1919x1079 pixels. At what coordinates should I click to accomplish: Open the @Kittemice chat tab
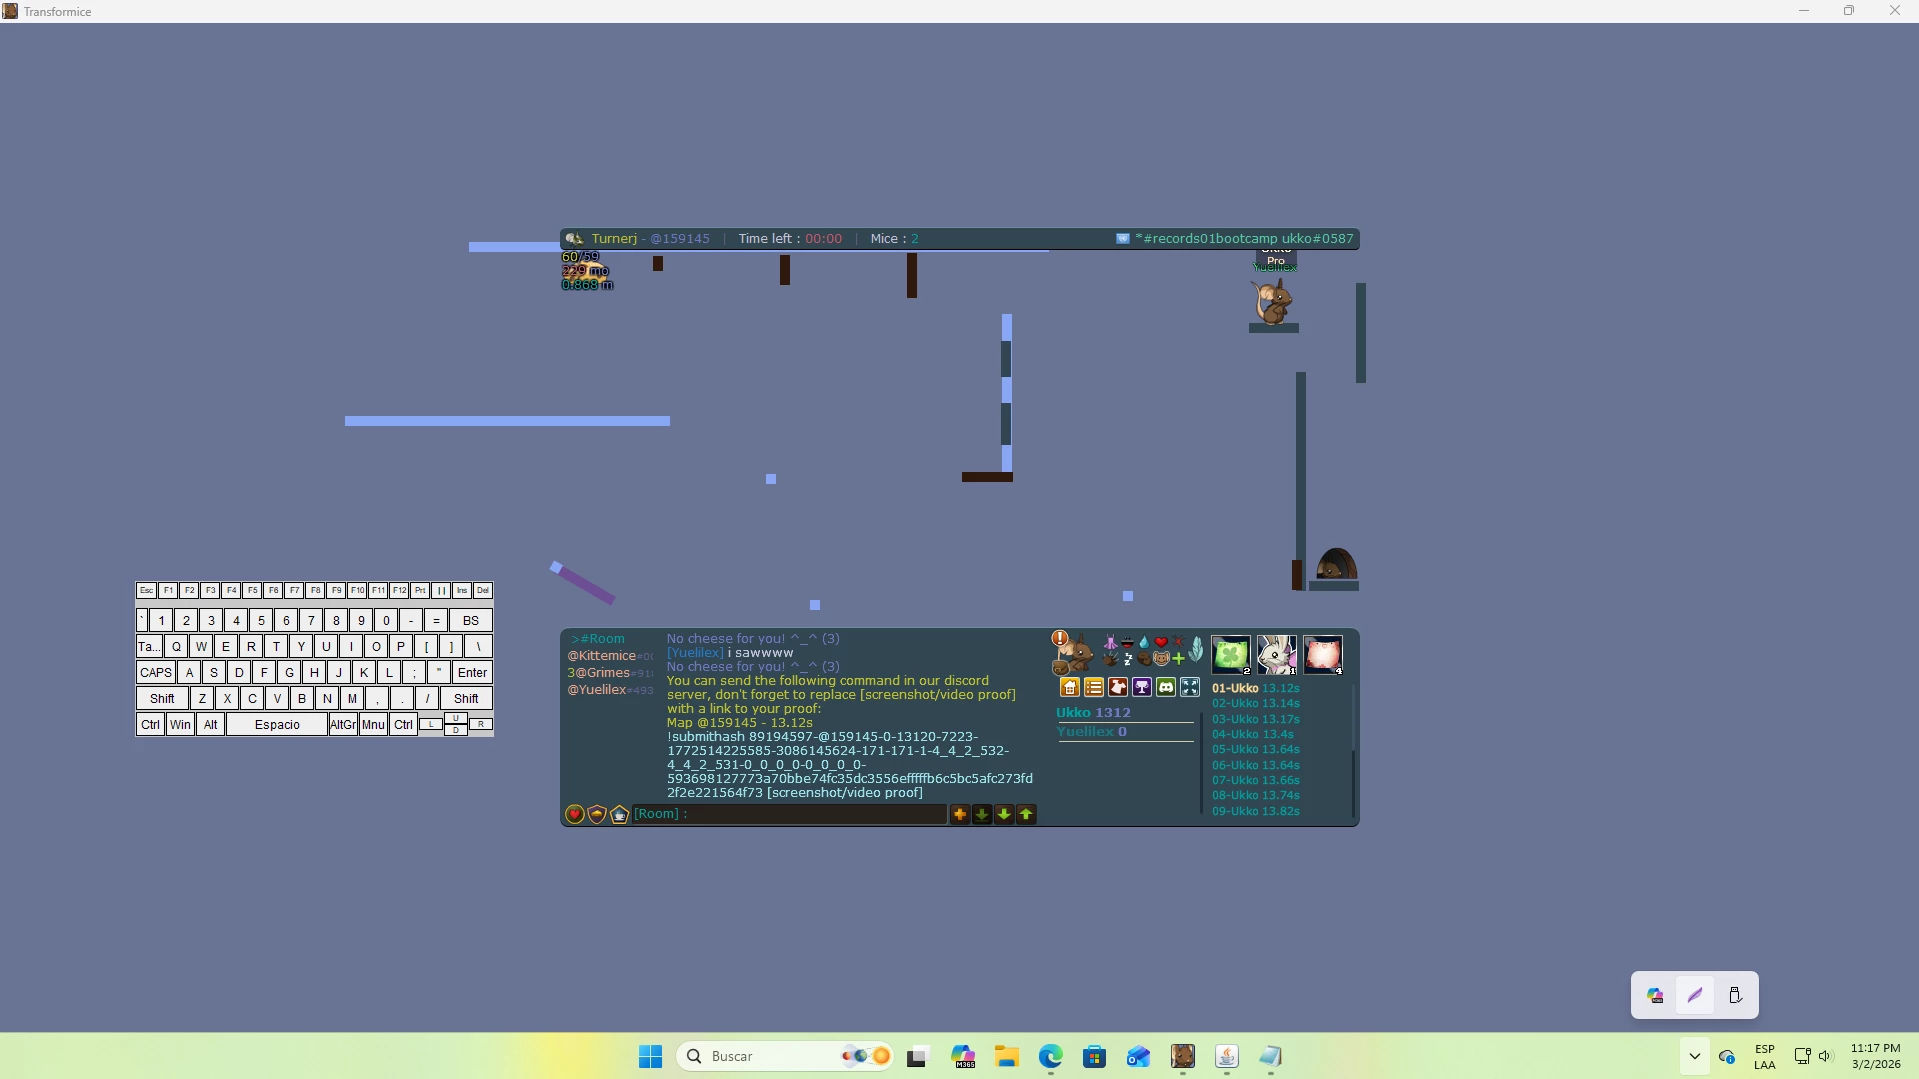coord(610,656)
